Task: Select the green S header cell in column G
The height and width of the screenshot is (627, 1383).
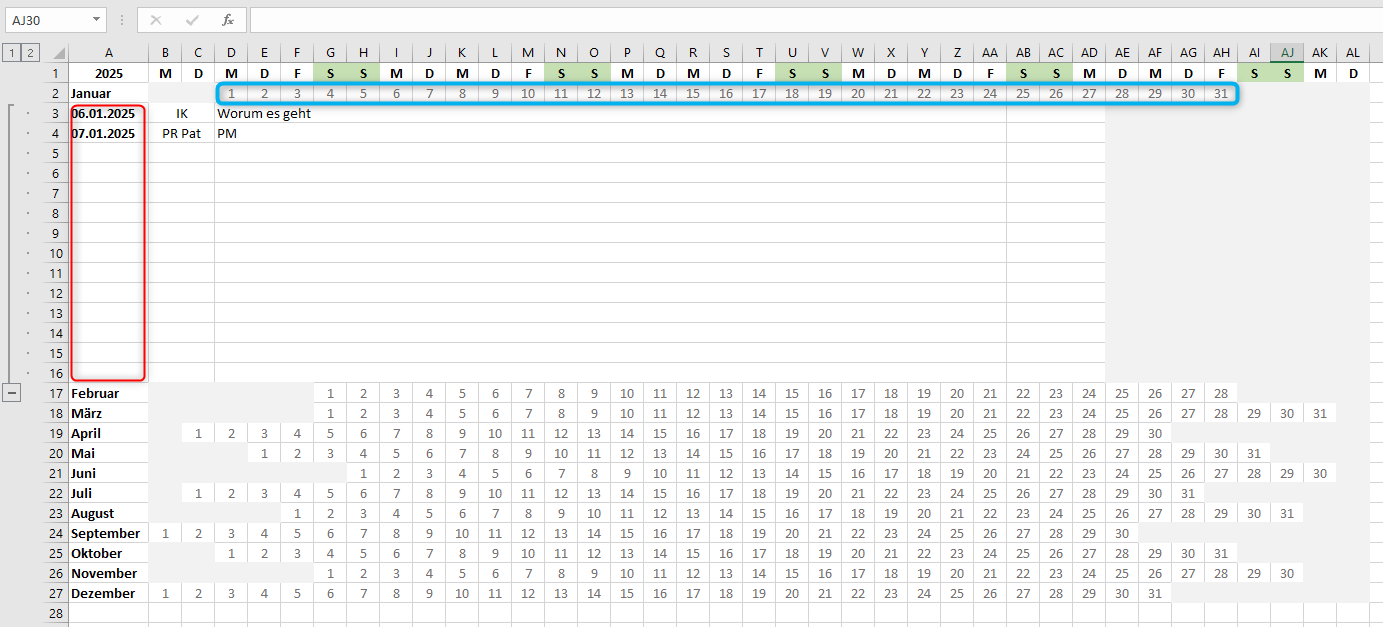Action: tap(330, 73)
